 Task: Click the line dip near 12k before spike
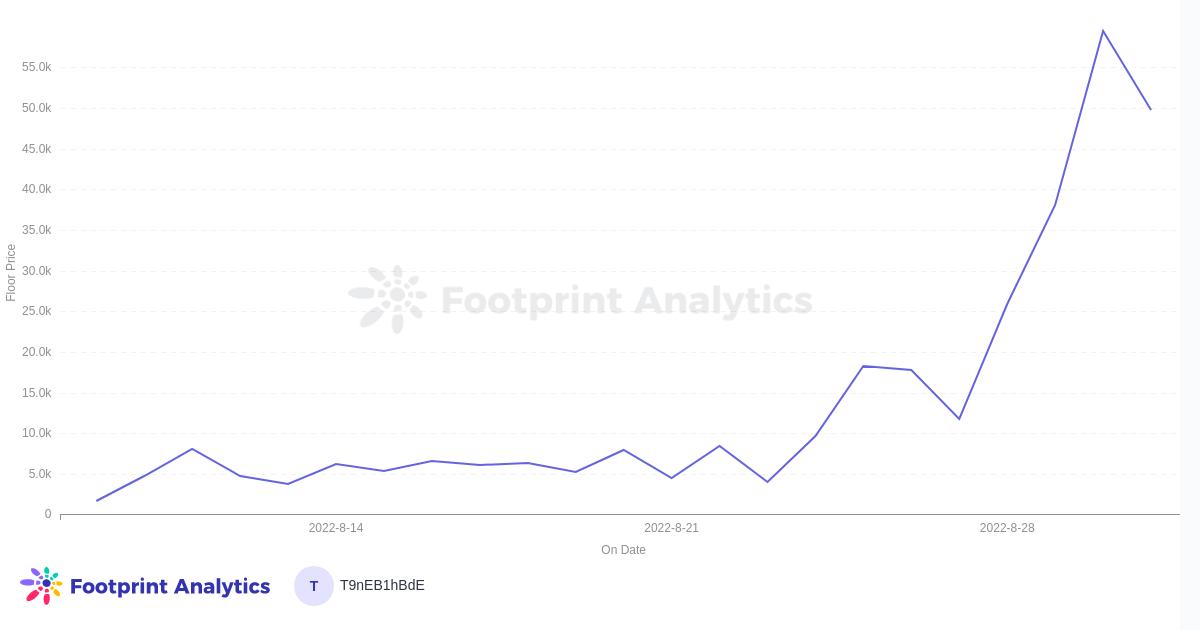(x=959, y=418)
